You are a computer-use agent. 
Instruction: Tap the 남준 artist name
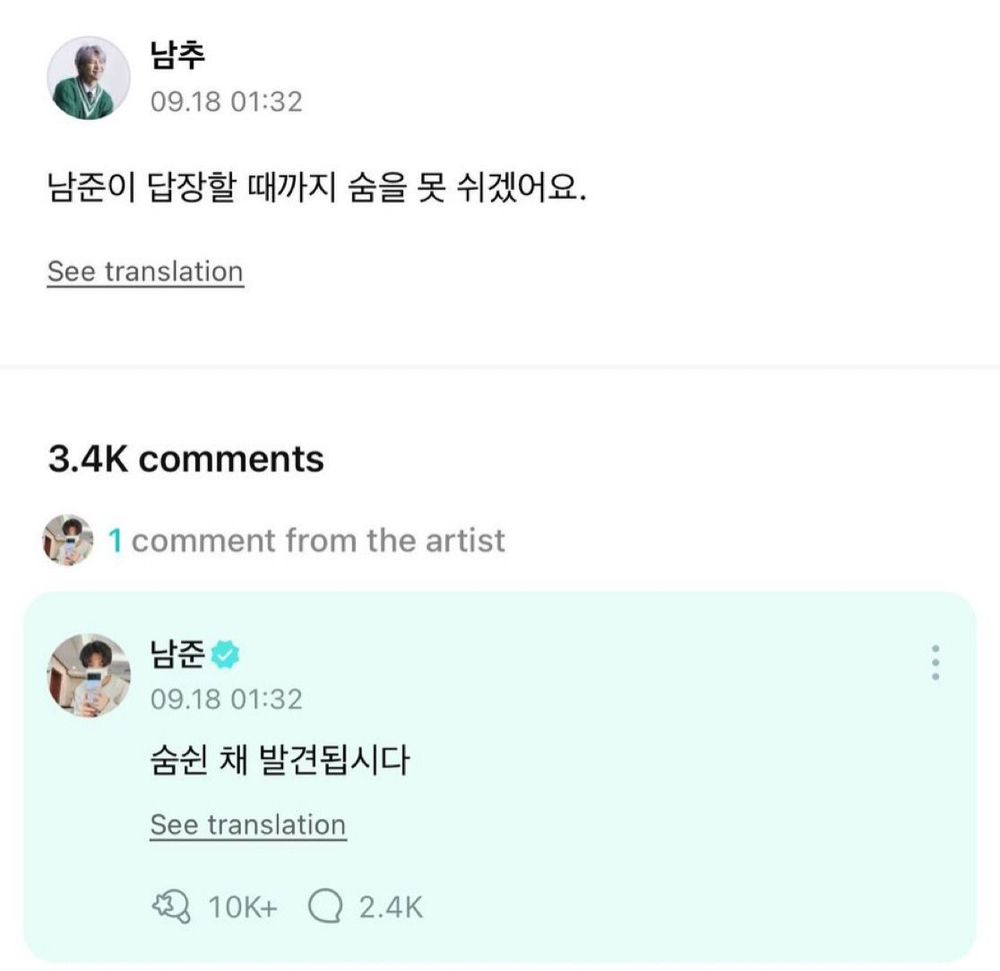pos(178,655)
